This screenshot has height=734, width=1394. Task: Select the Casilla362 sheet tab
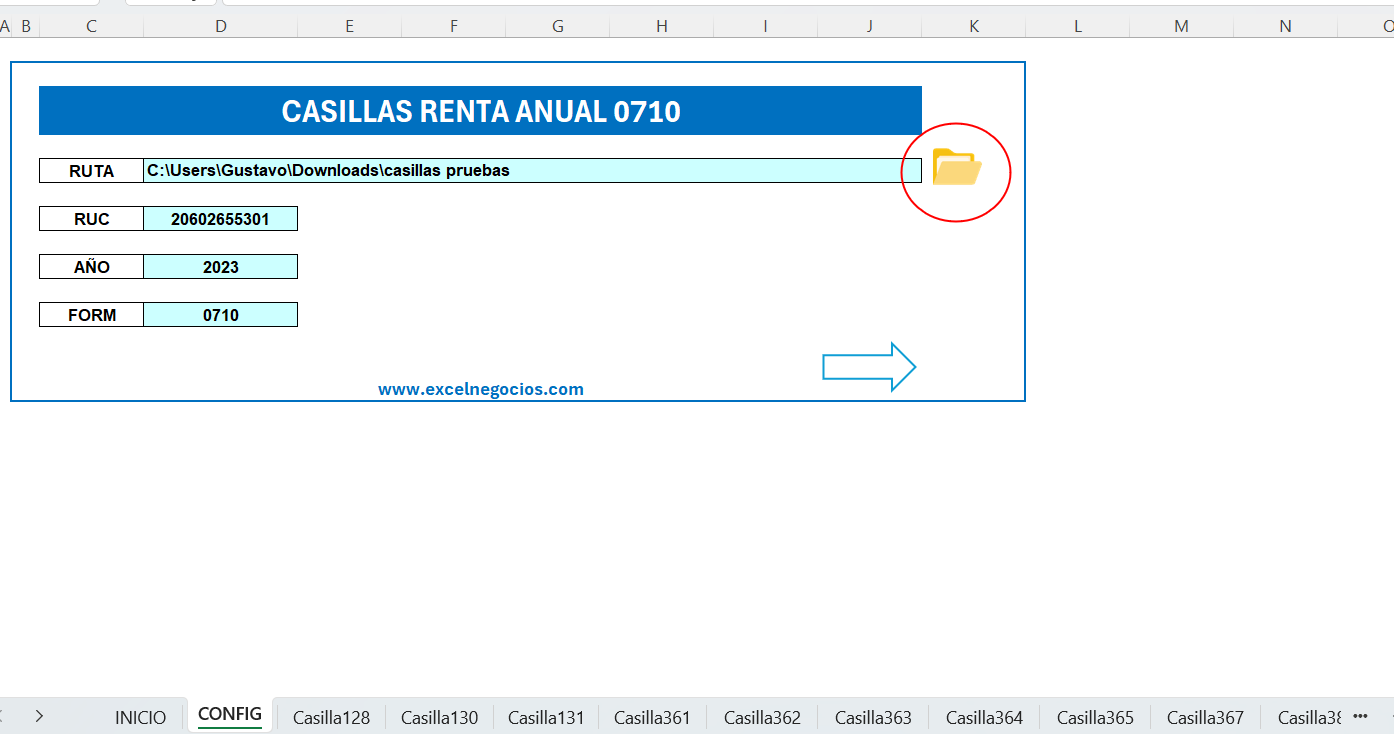pyautogui.click(x=762, y=717)
